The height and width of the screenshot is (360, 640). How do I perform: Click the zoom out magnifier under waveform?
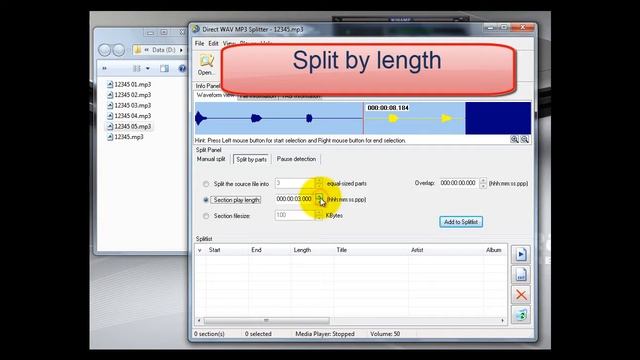(x=524, y=140)
